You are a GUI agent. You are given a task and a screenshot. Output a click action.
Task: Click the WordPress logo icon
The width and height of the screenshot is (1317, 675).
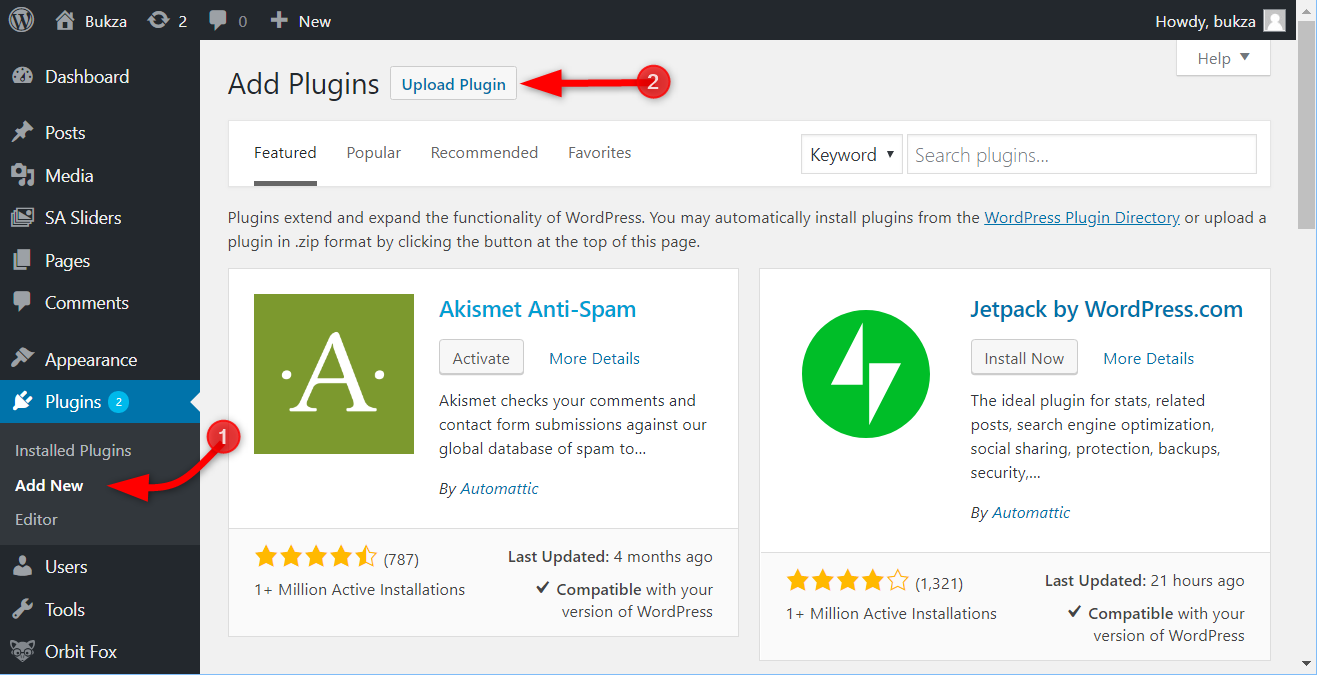[22, 20]
